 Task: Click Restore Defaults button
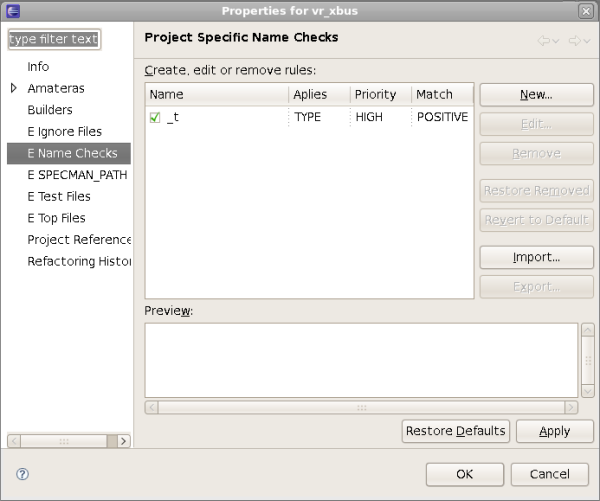pos(456,431)
